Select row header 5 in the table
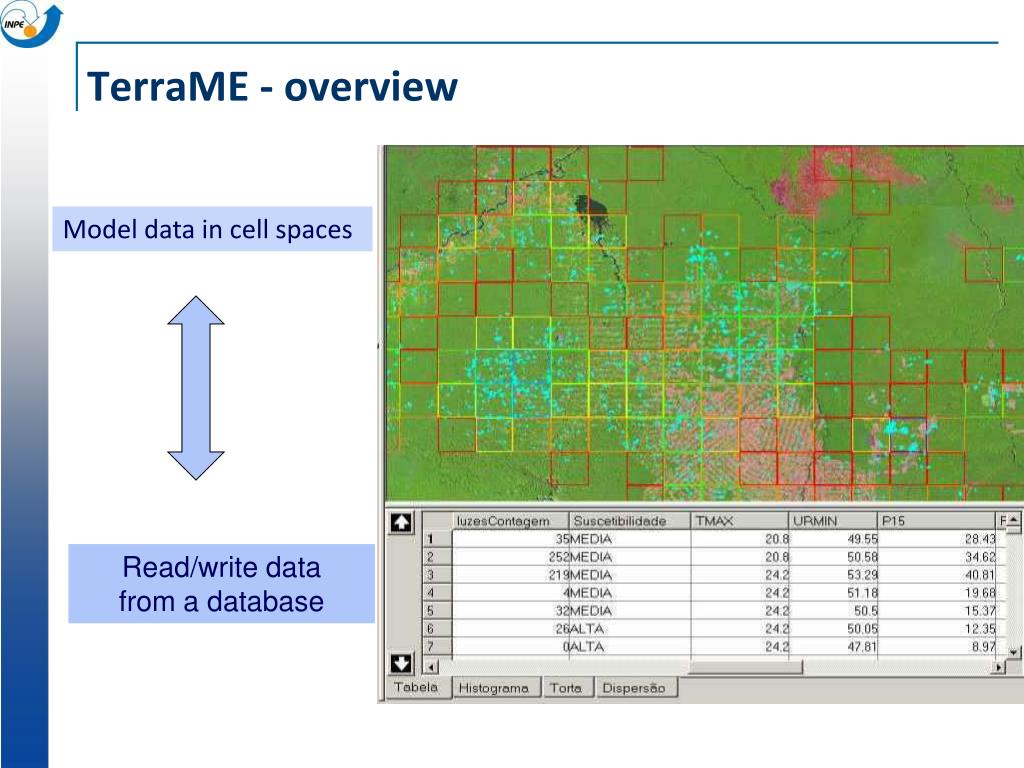The height and width of the screenshot is (768, 1024). point(438,611)
